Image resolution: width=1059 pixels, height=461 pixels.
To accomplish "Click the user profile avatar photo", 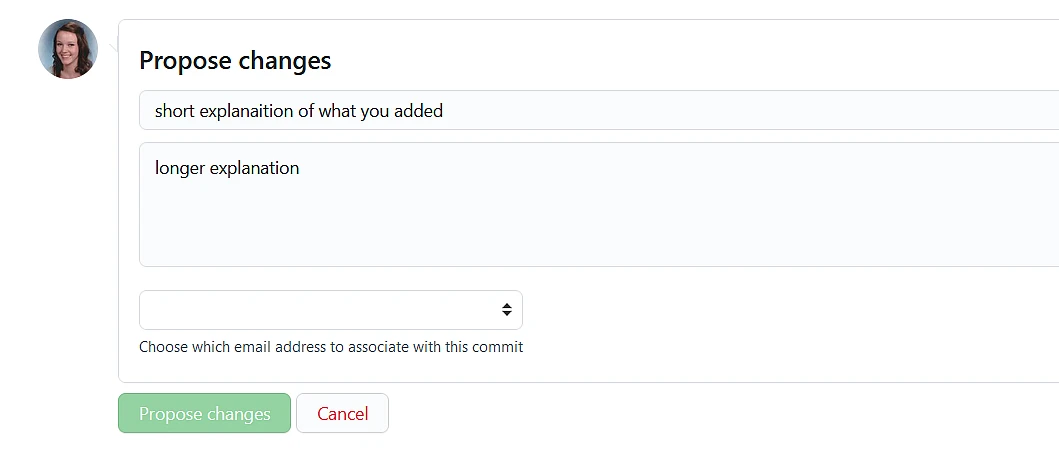I will click(x=68, y=49).
